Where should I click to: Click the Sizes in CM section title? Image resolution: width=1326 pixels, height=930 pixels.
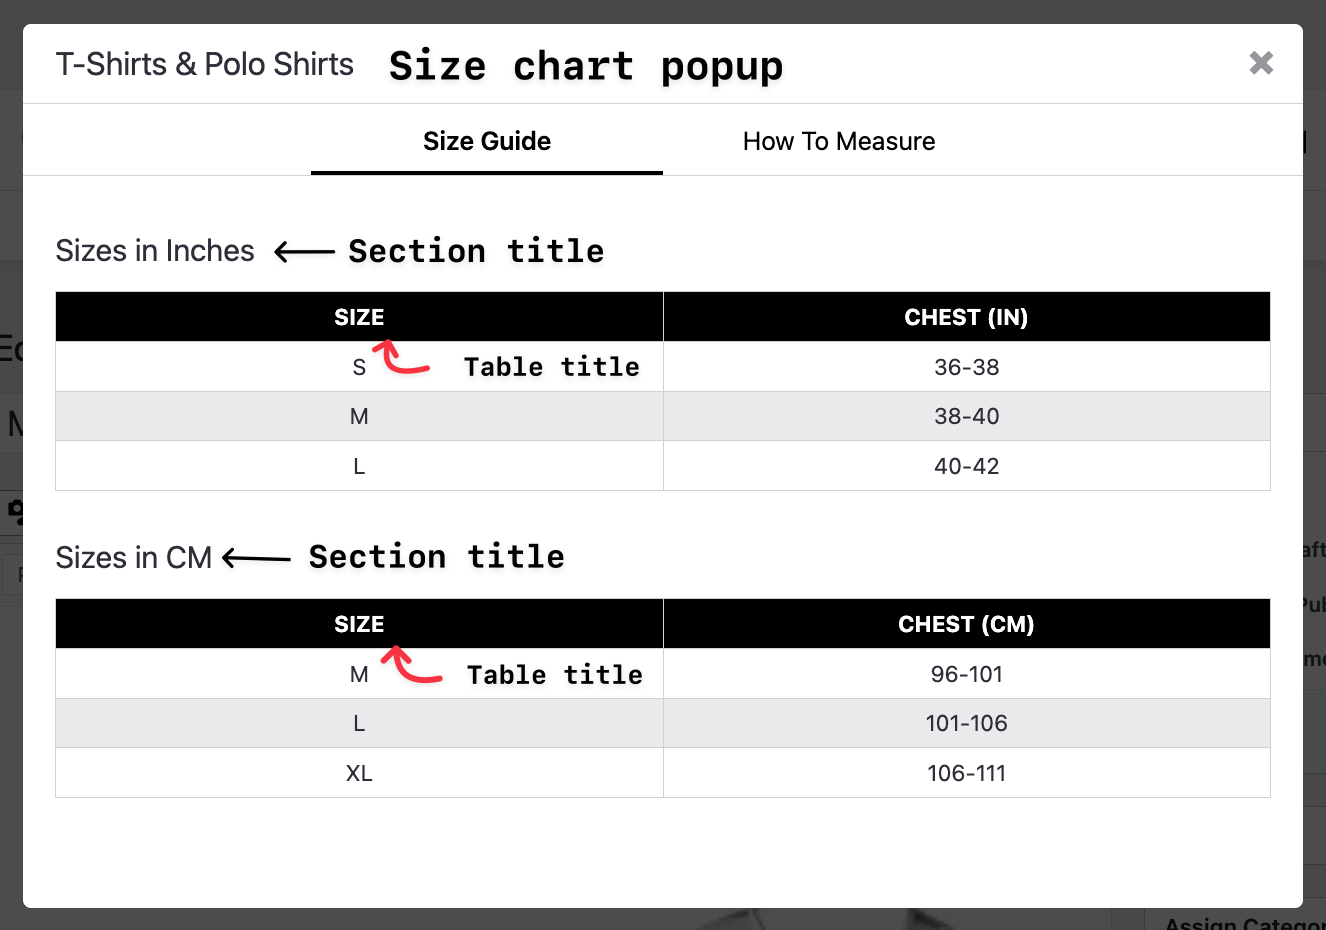point(134,557)
